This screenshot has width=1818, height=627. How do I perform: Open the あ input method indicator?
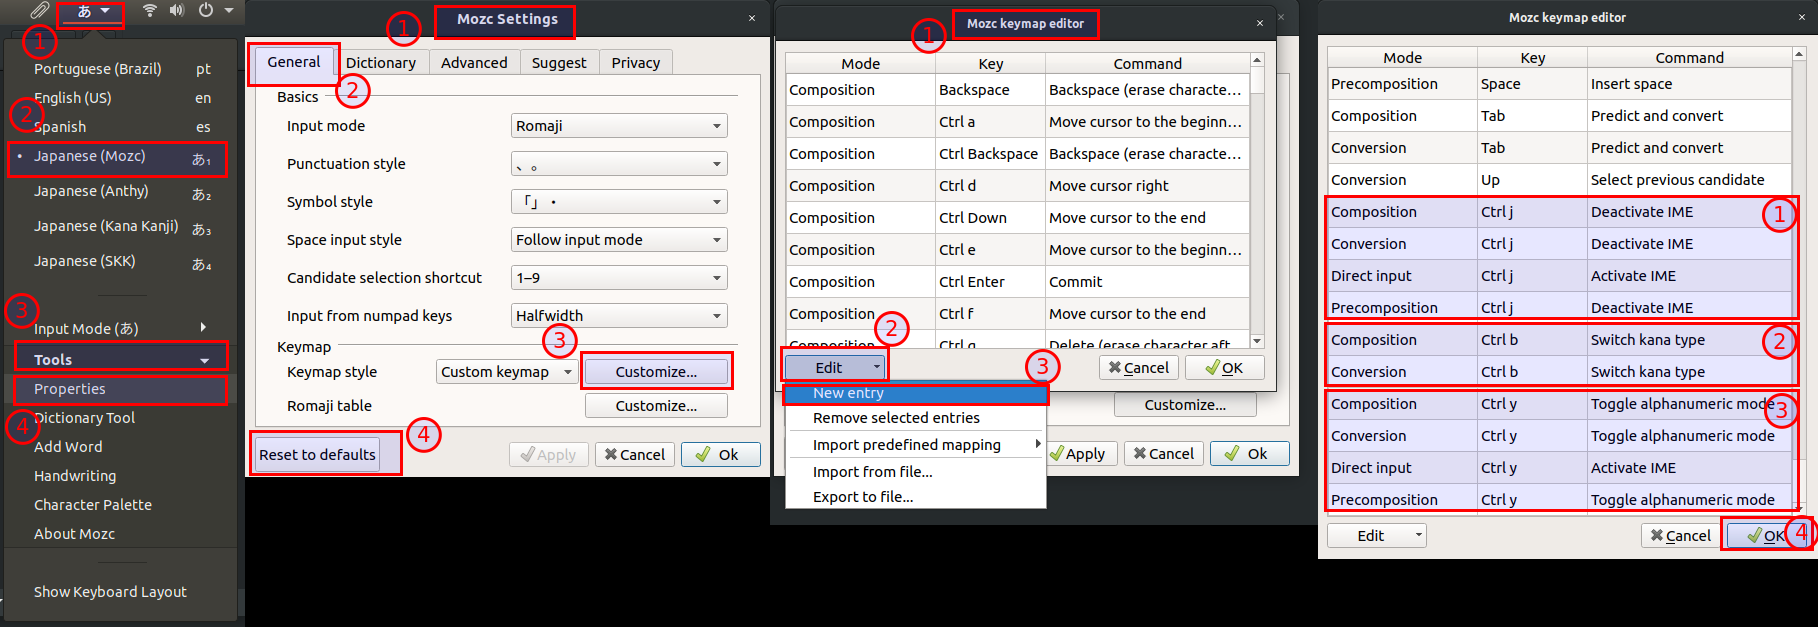pos(91,11)
